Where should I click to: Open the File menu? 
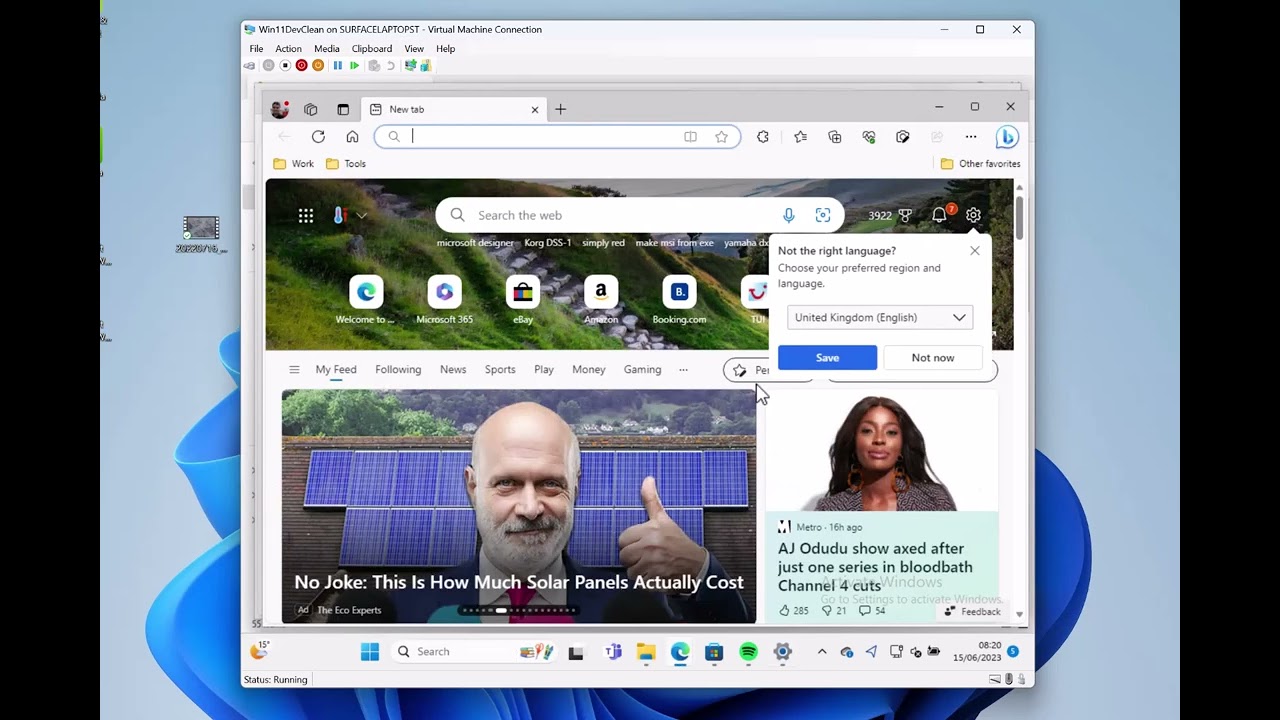256,48
